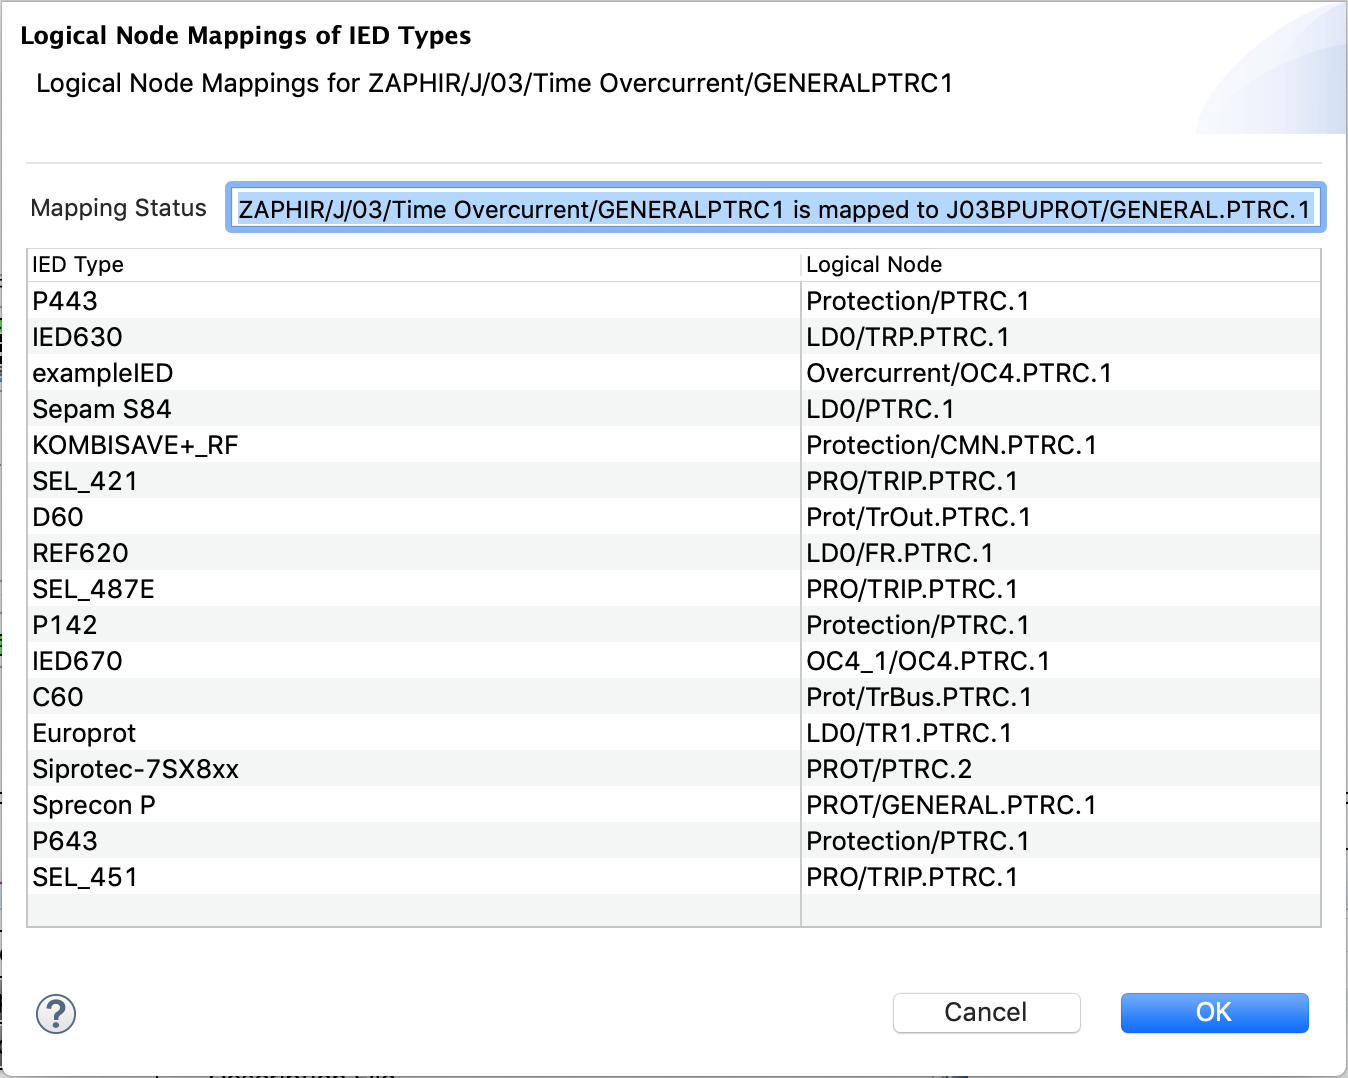Click the Mapping Status text field
Viewport: 1348px width, 1078px height.
(x=774, y=209)
